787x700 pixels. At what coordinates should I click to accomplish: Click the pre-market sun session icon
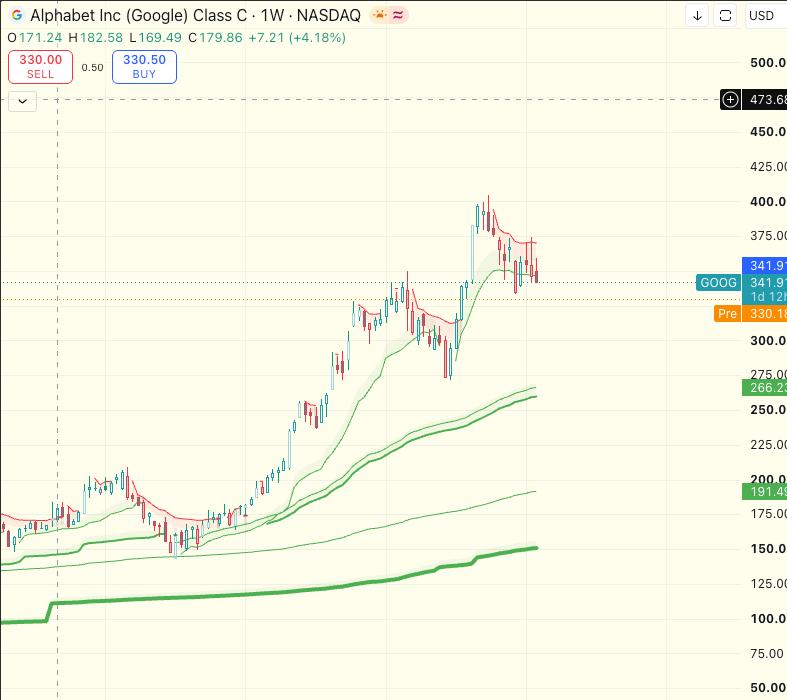click(x=380, y=15)
